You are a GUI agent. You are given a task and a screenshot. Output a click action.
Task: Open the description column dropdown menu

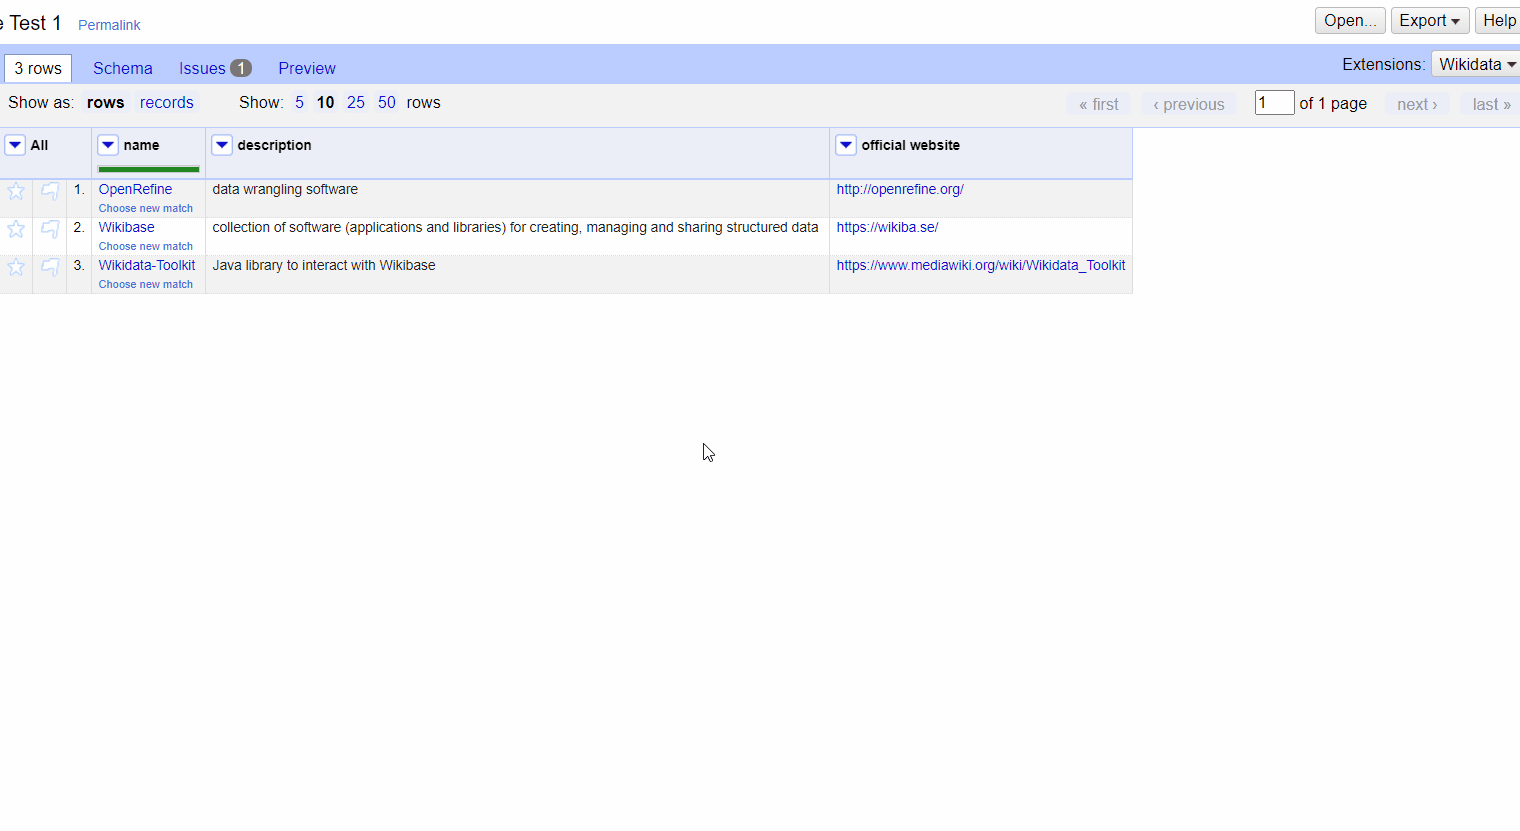[x=222, y=145]
